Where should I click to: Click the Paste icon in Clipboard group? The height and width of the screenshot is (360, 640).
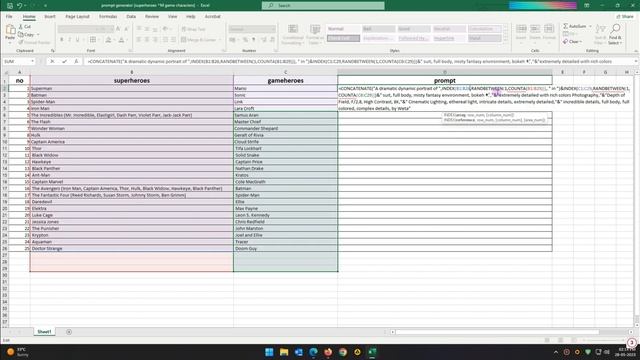point(10,29)
